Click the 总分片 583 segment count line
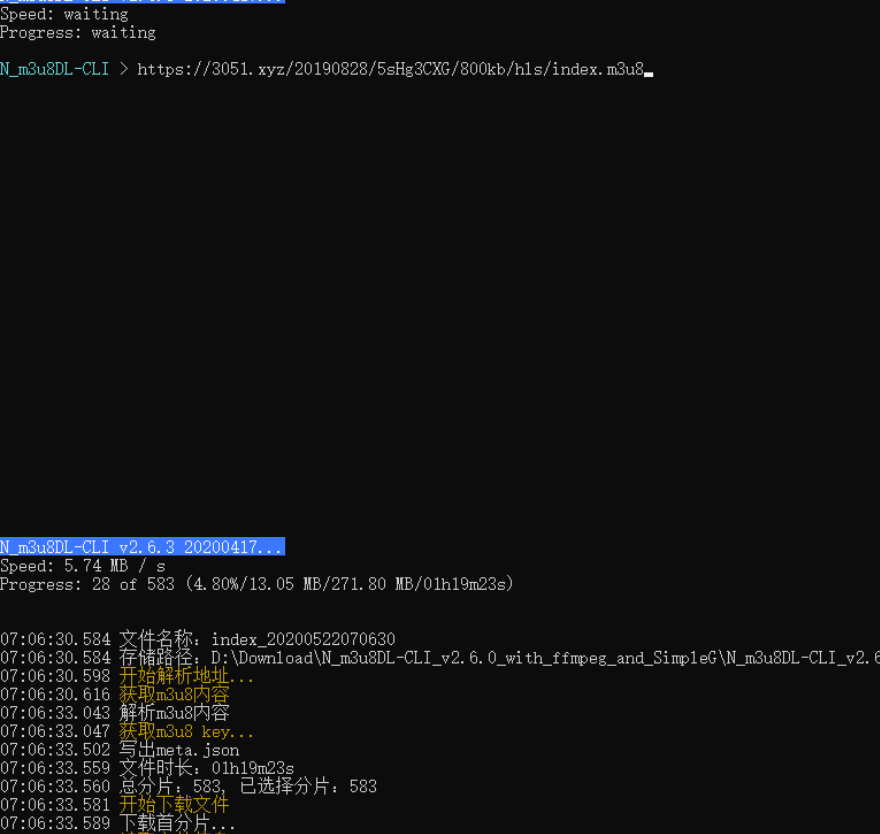The height and width of the screenshot is (834, 880). pos(245,786)
